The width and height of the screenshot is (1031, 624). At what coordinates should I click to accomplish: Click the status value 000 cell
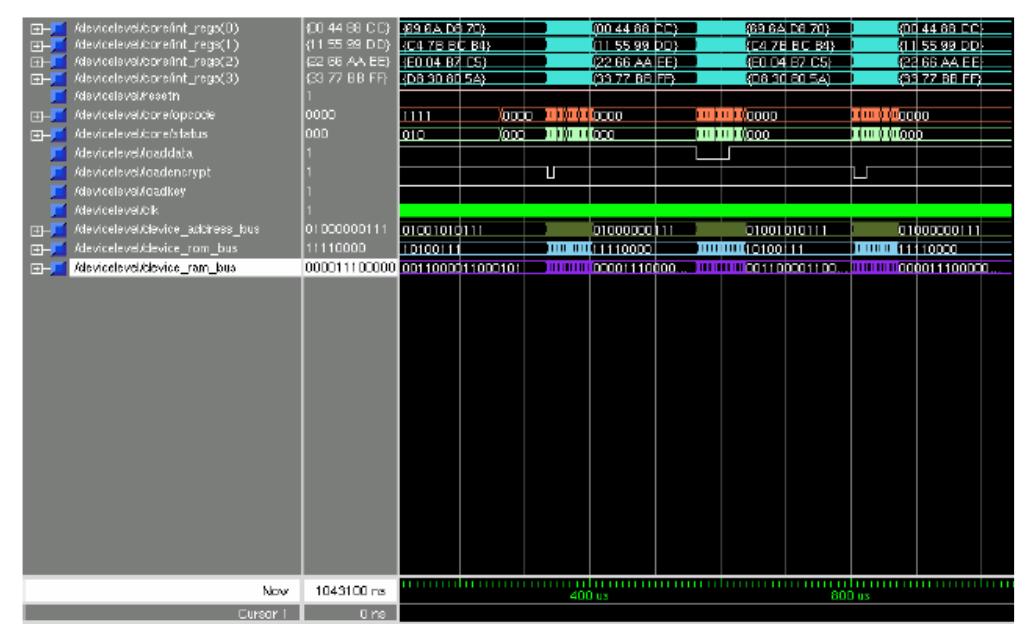tap(317, 133)
